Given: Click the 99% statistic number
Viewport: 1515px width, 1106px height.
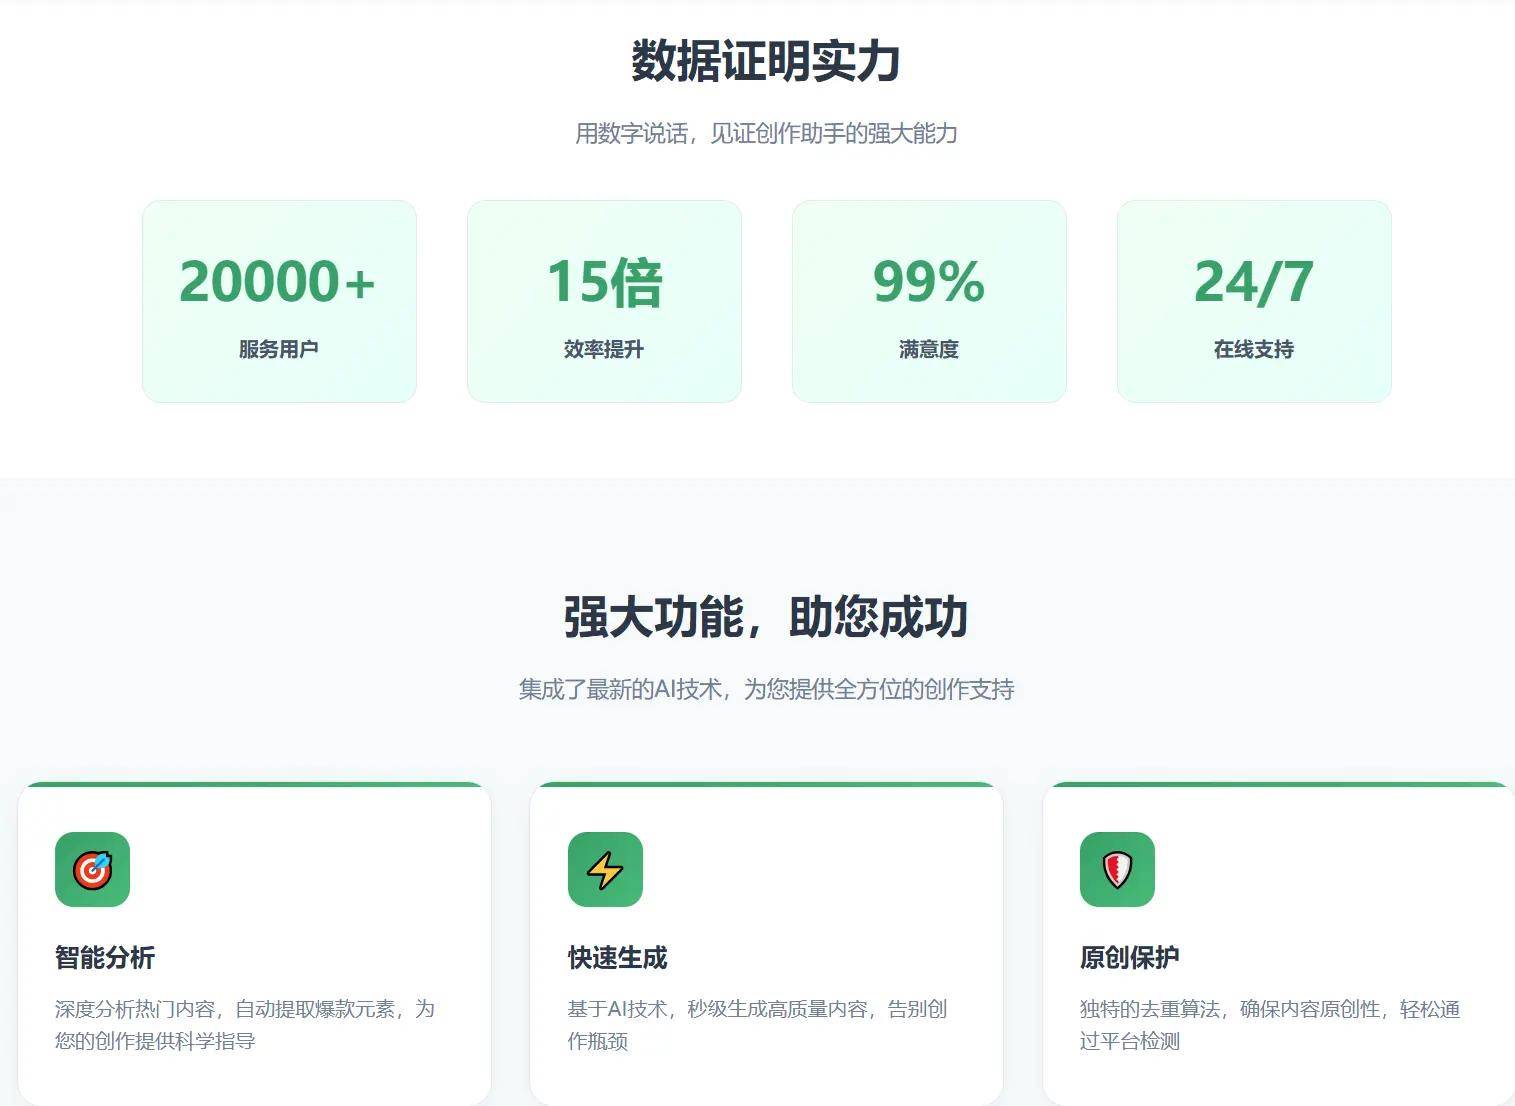Looking at the screenshot, I should coord(929,281).
